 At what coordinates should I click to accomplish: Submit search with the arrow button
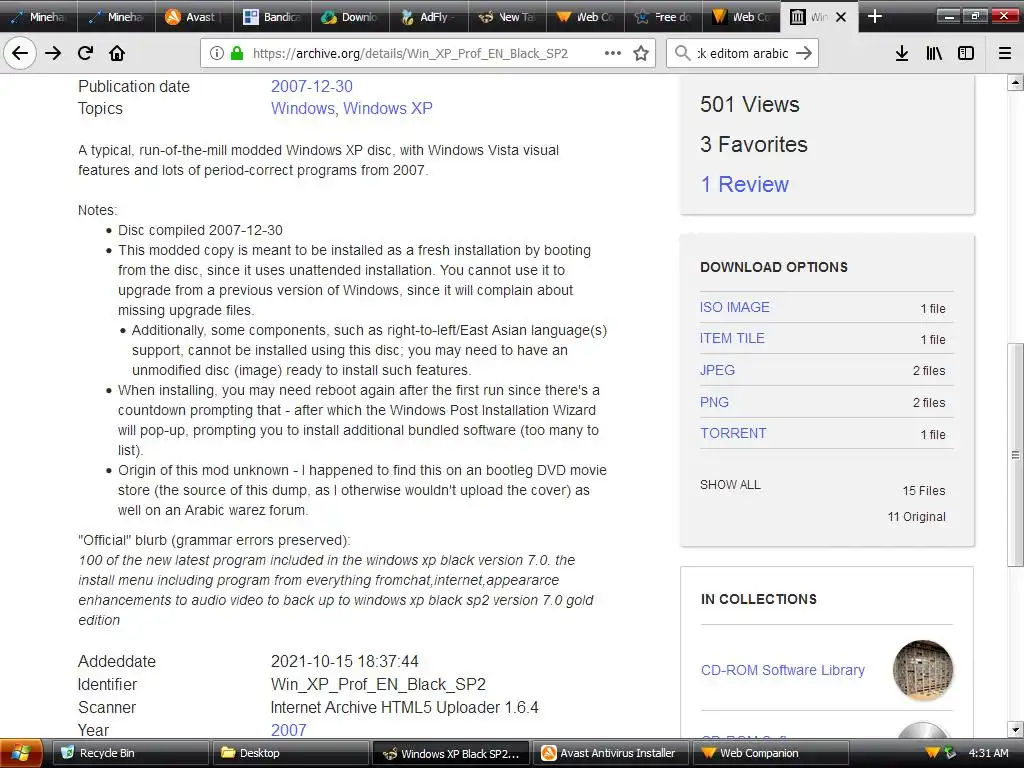pos(804,53)
